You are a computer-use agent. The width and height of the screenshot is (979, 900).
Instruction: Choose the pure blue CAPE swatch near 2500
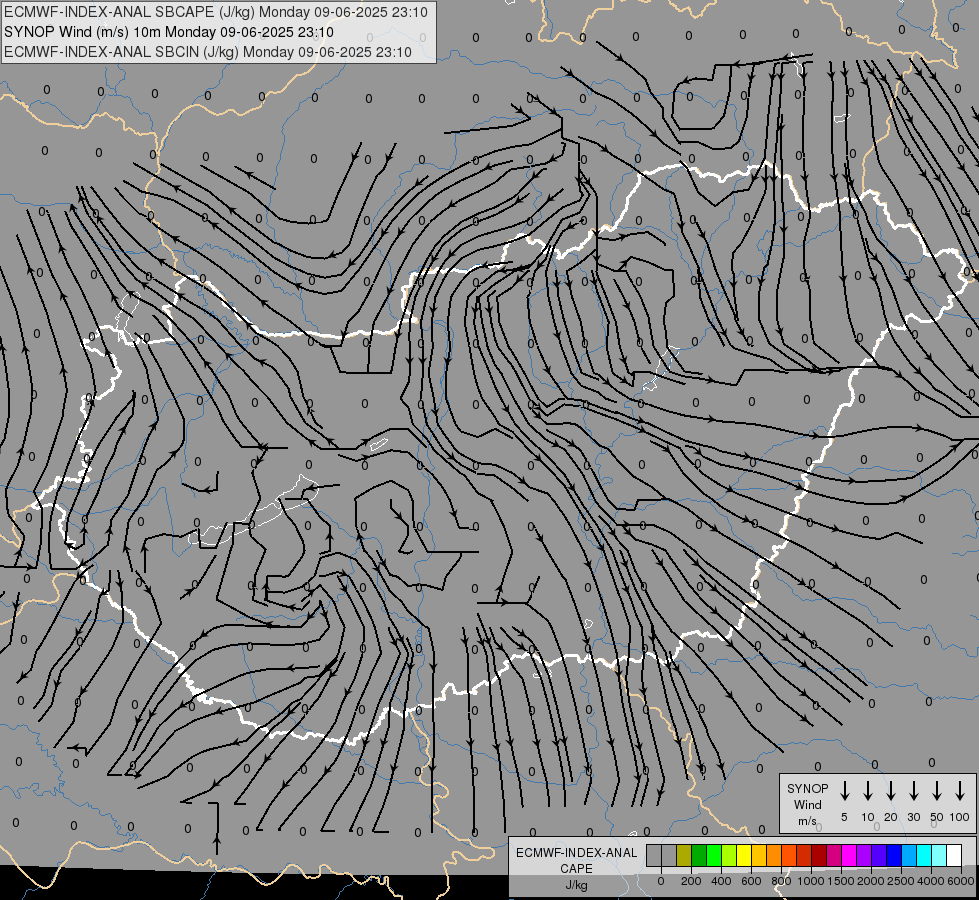pyautogui.click(x=894, y=856)
